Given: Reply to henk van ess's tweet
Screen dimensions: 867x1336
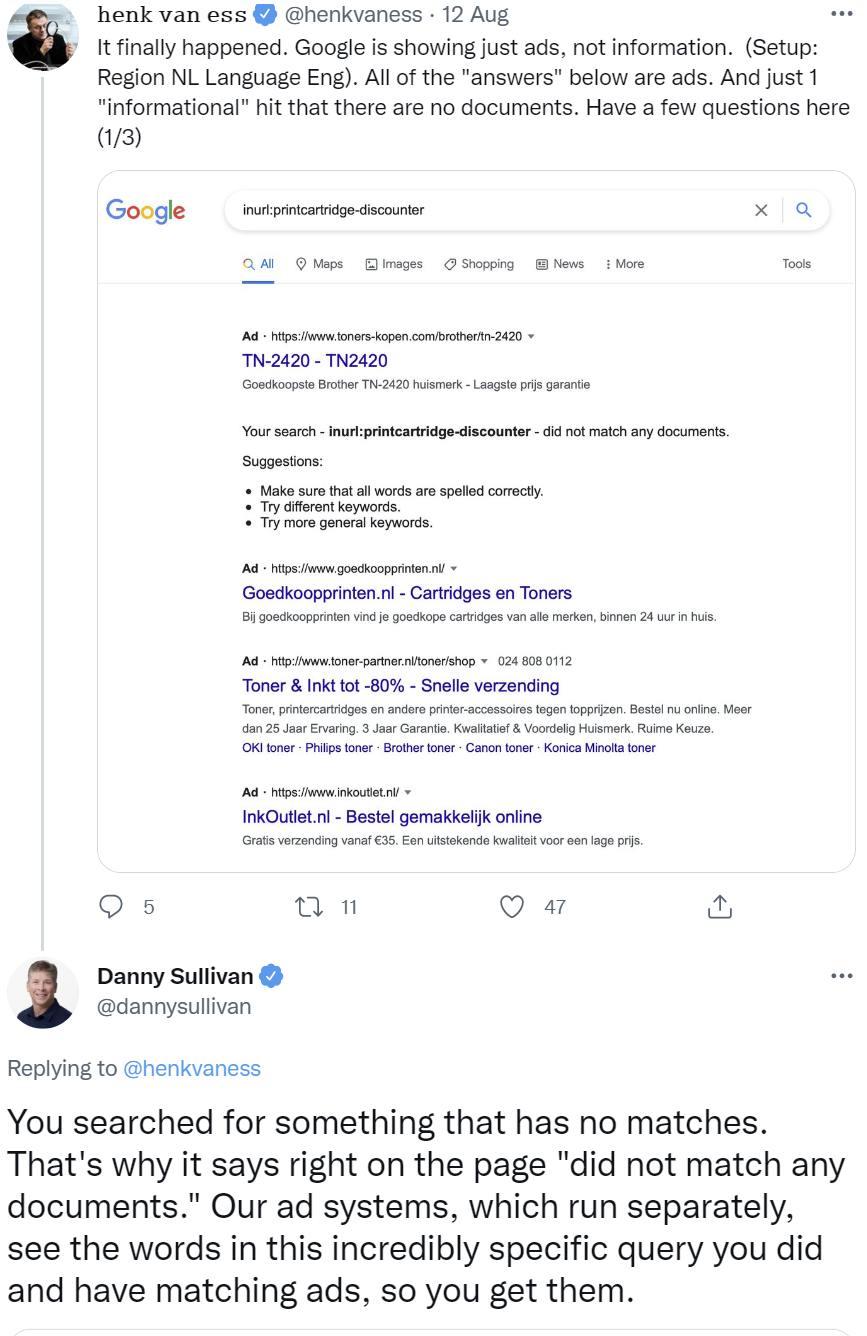Looking at the screenshot, I should point(111,907).
